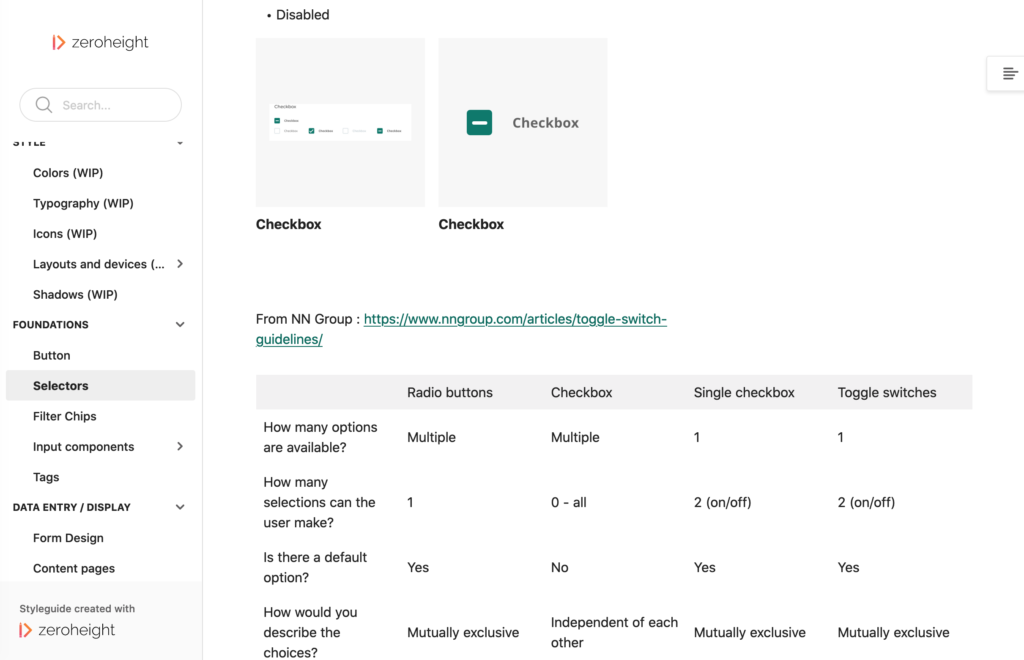Open the table of contents icon
1024x660 pixels.
[x=1009, y=73]
